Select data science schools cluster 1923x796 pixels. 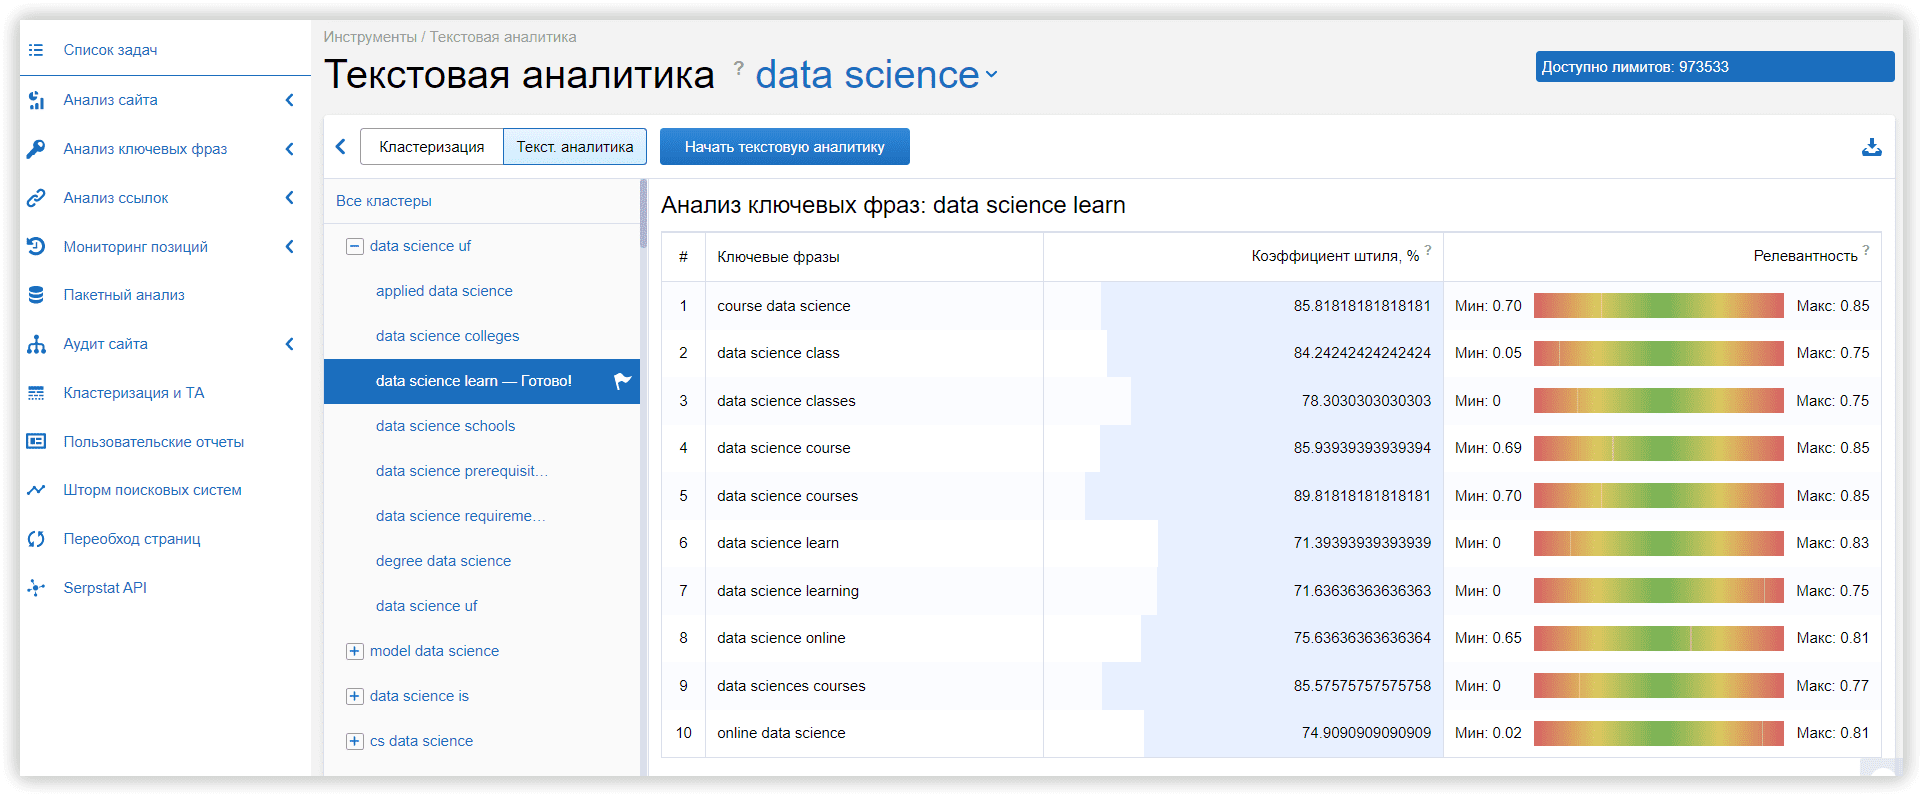click(446, 426)
